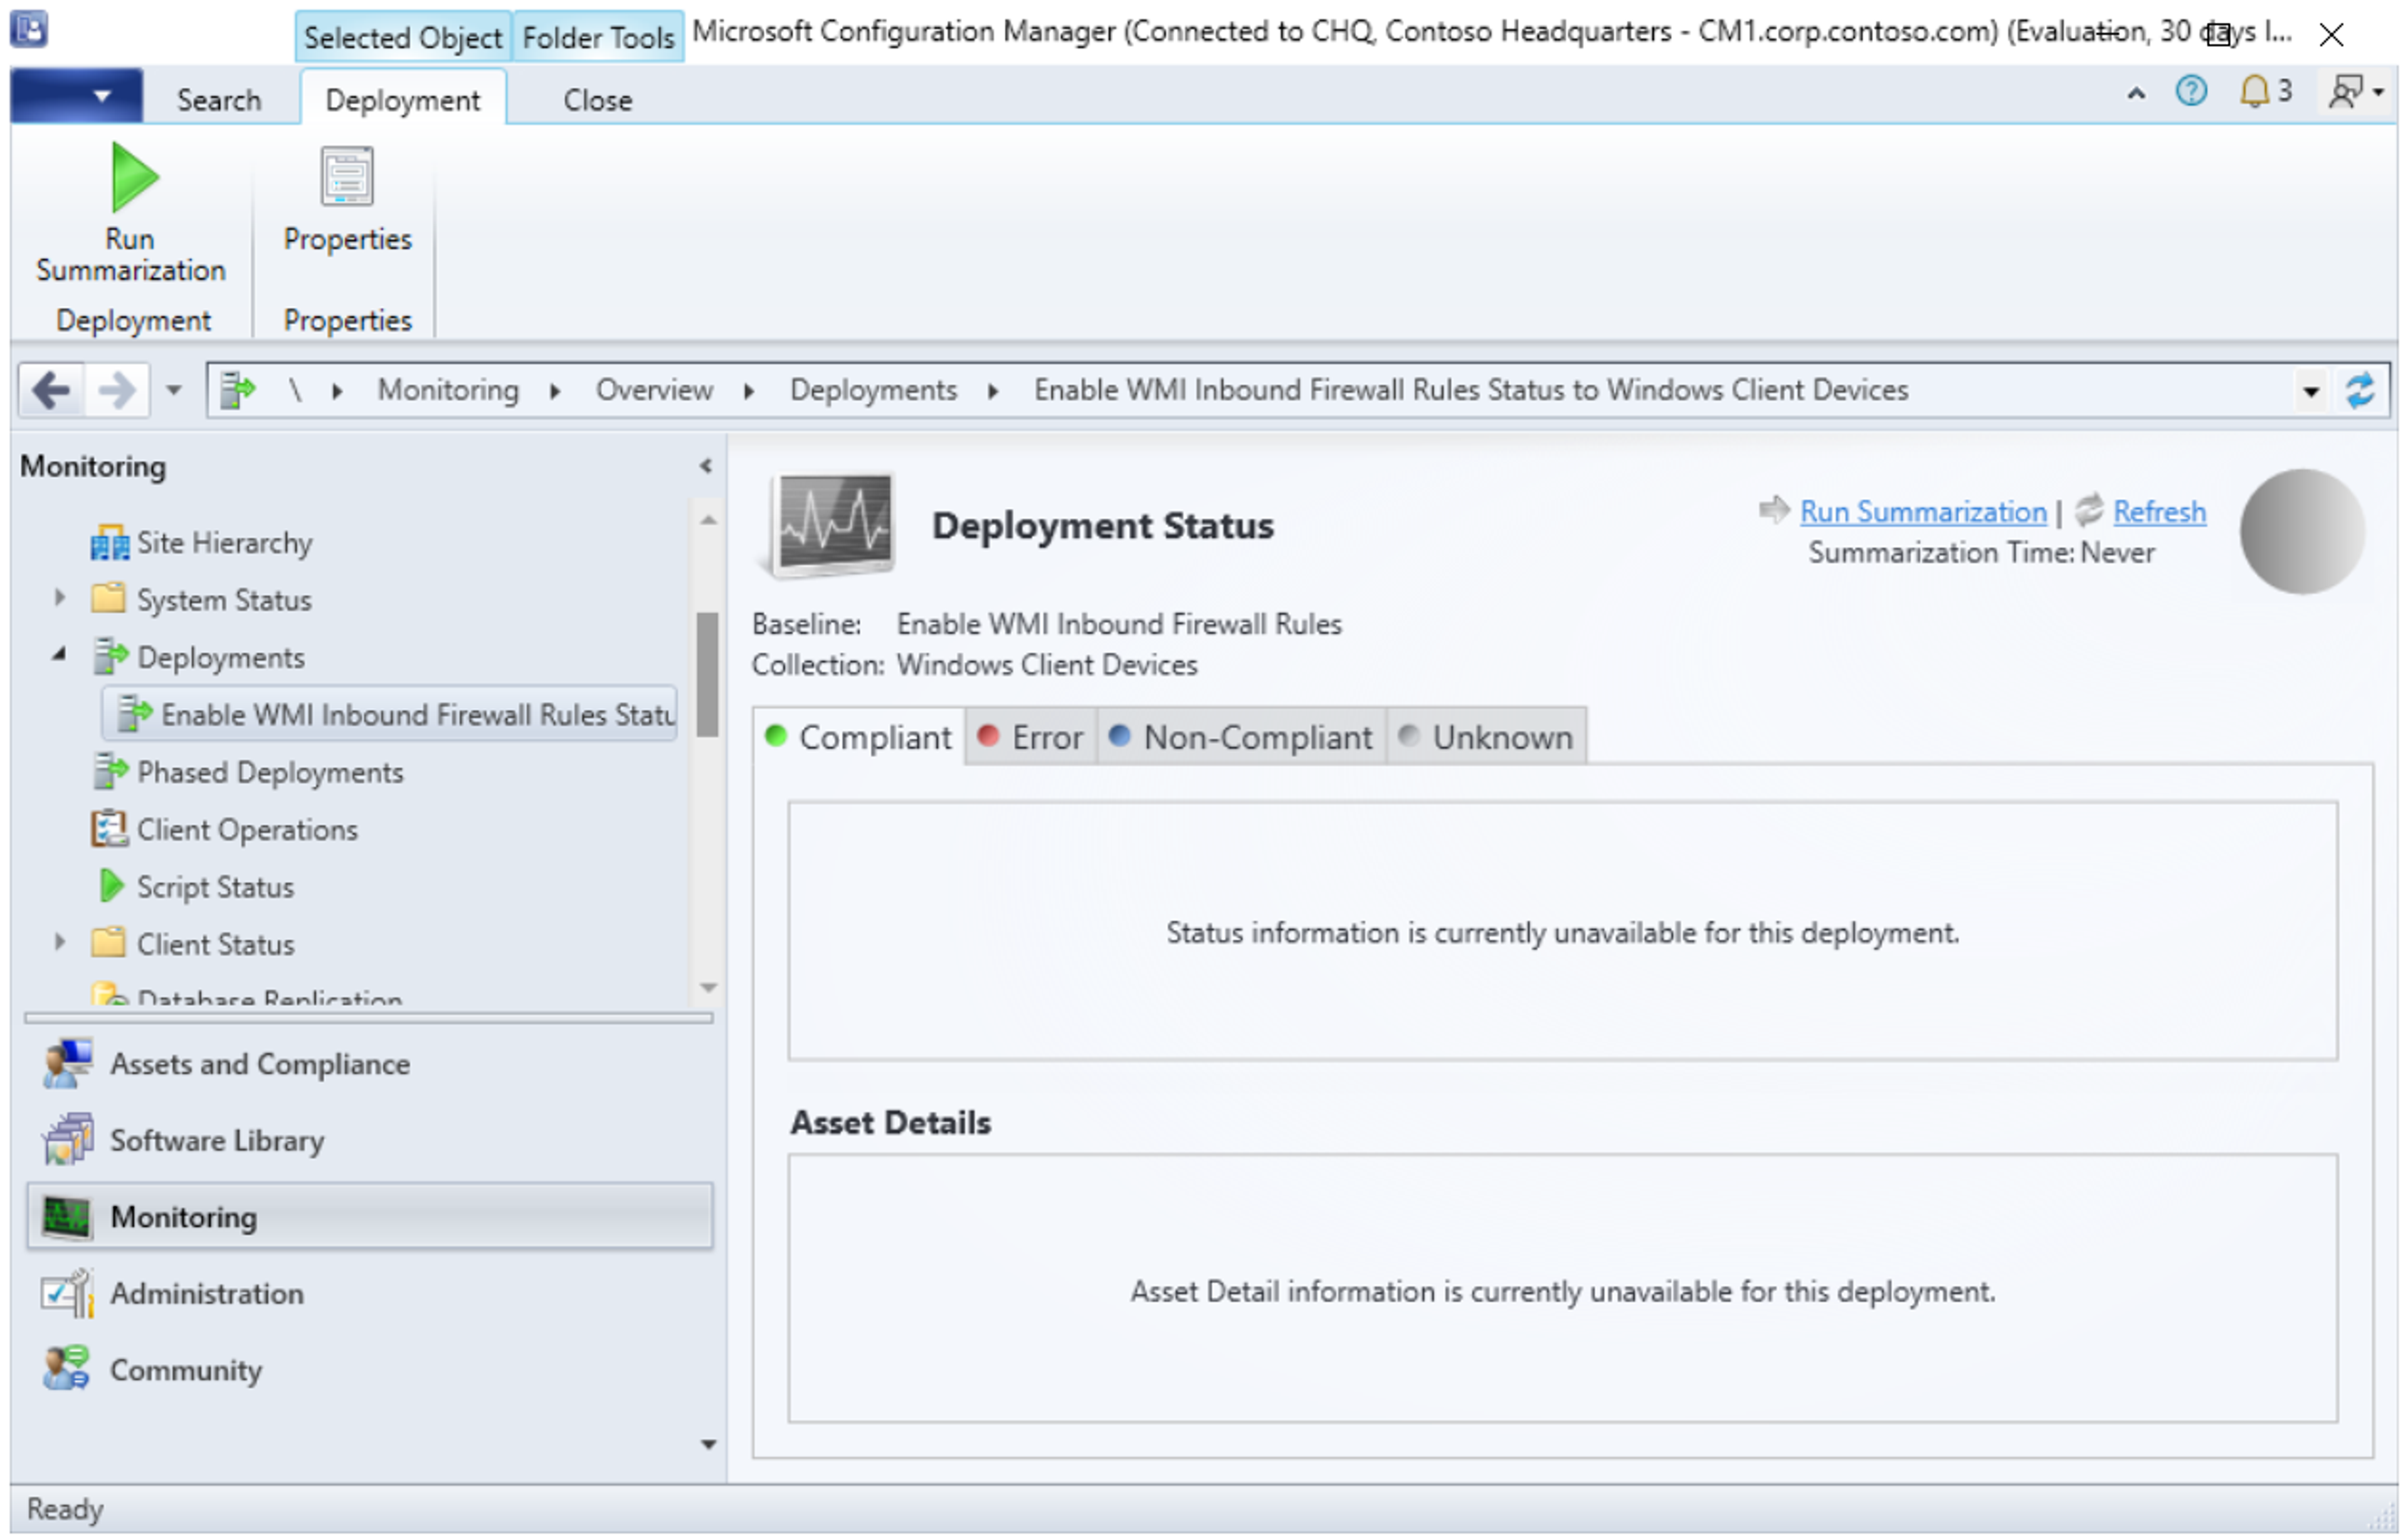2408x1535 pixels.
Task: Switch to Administration workspace
Action: coord(369,1294)
